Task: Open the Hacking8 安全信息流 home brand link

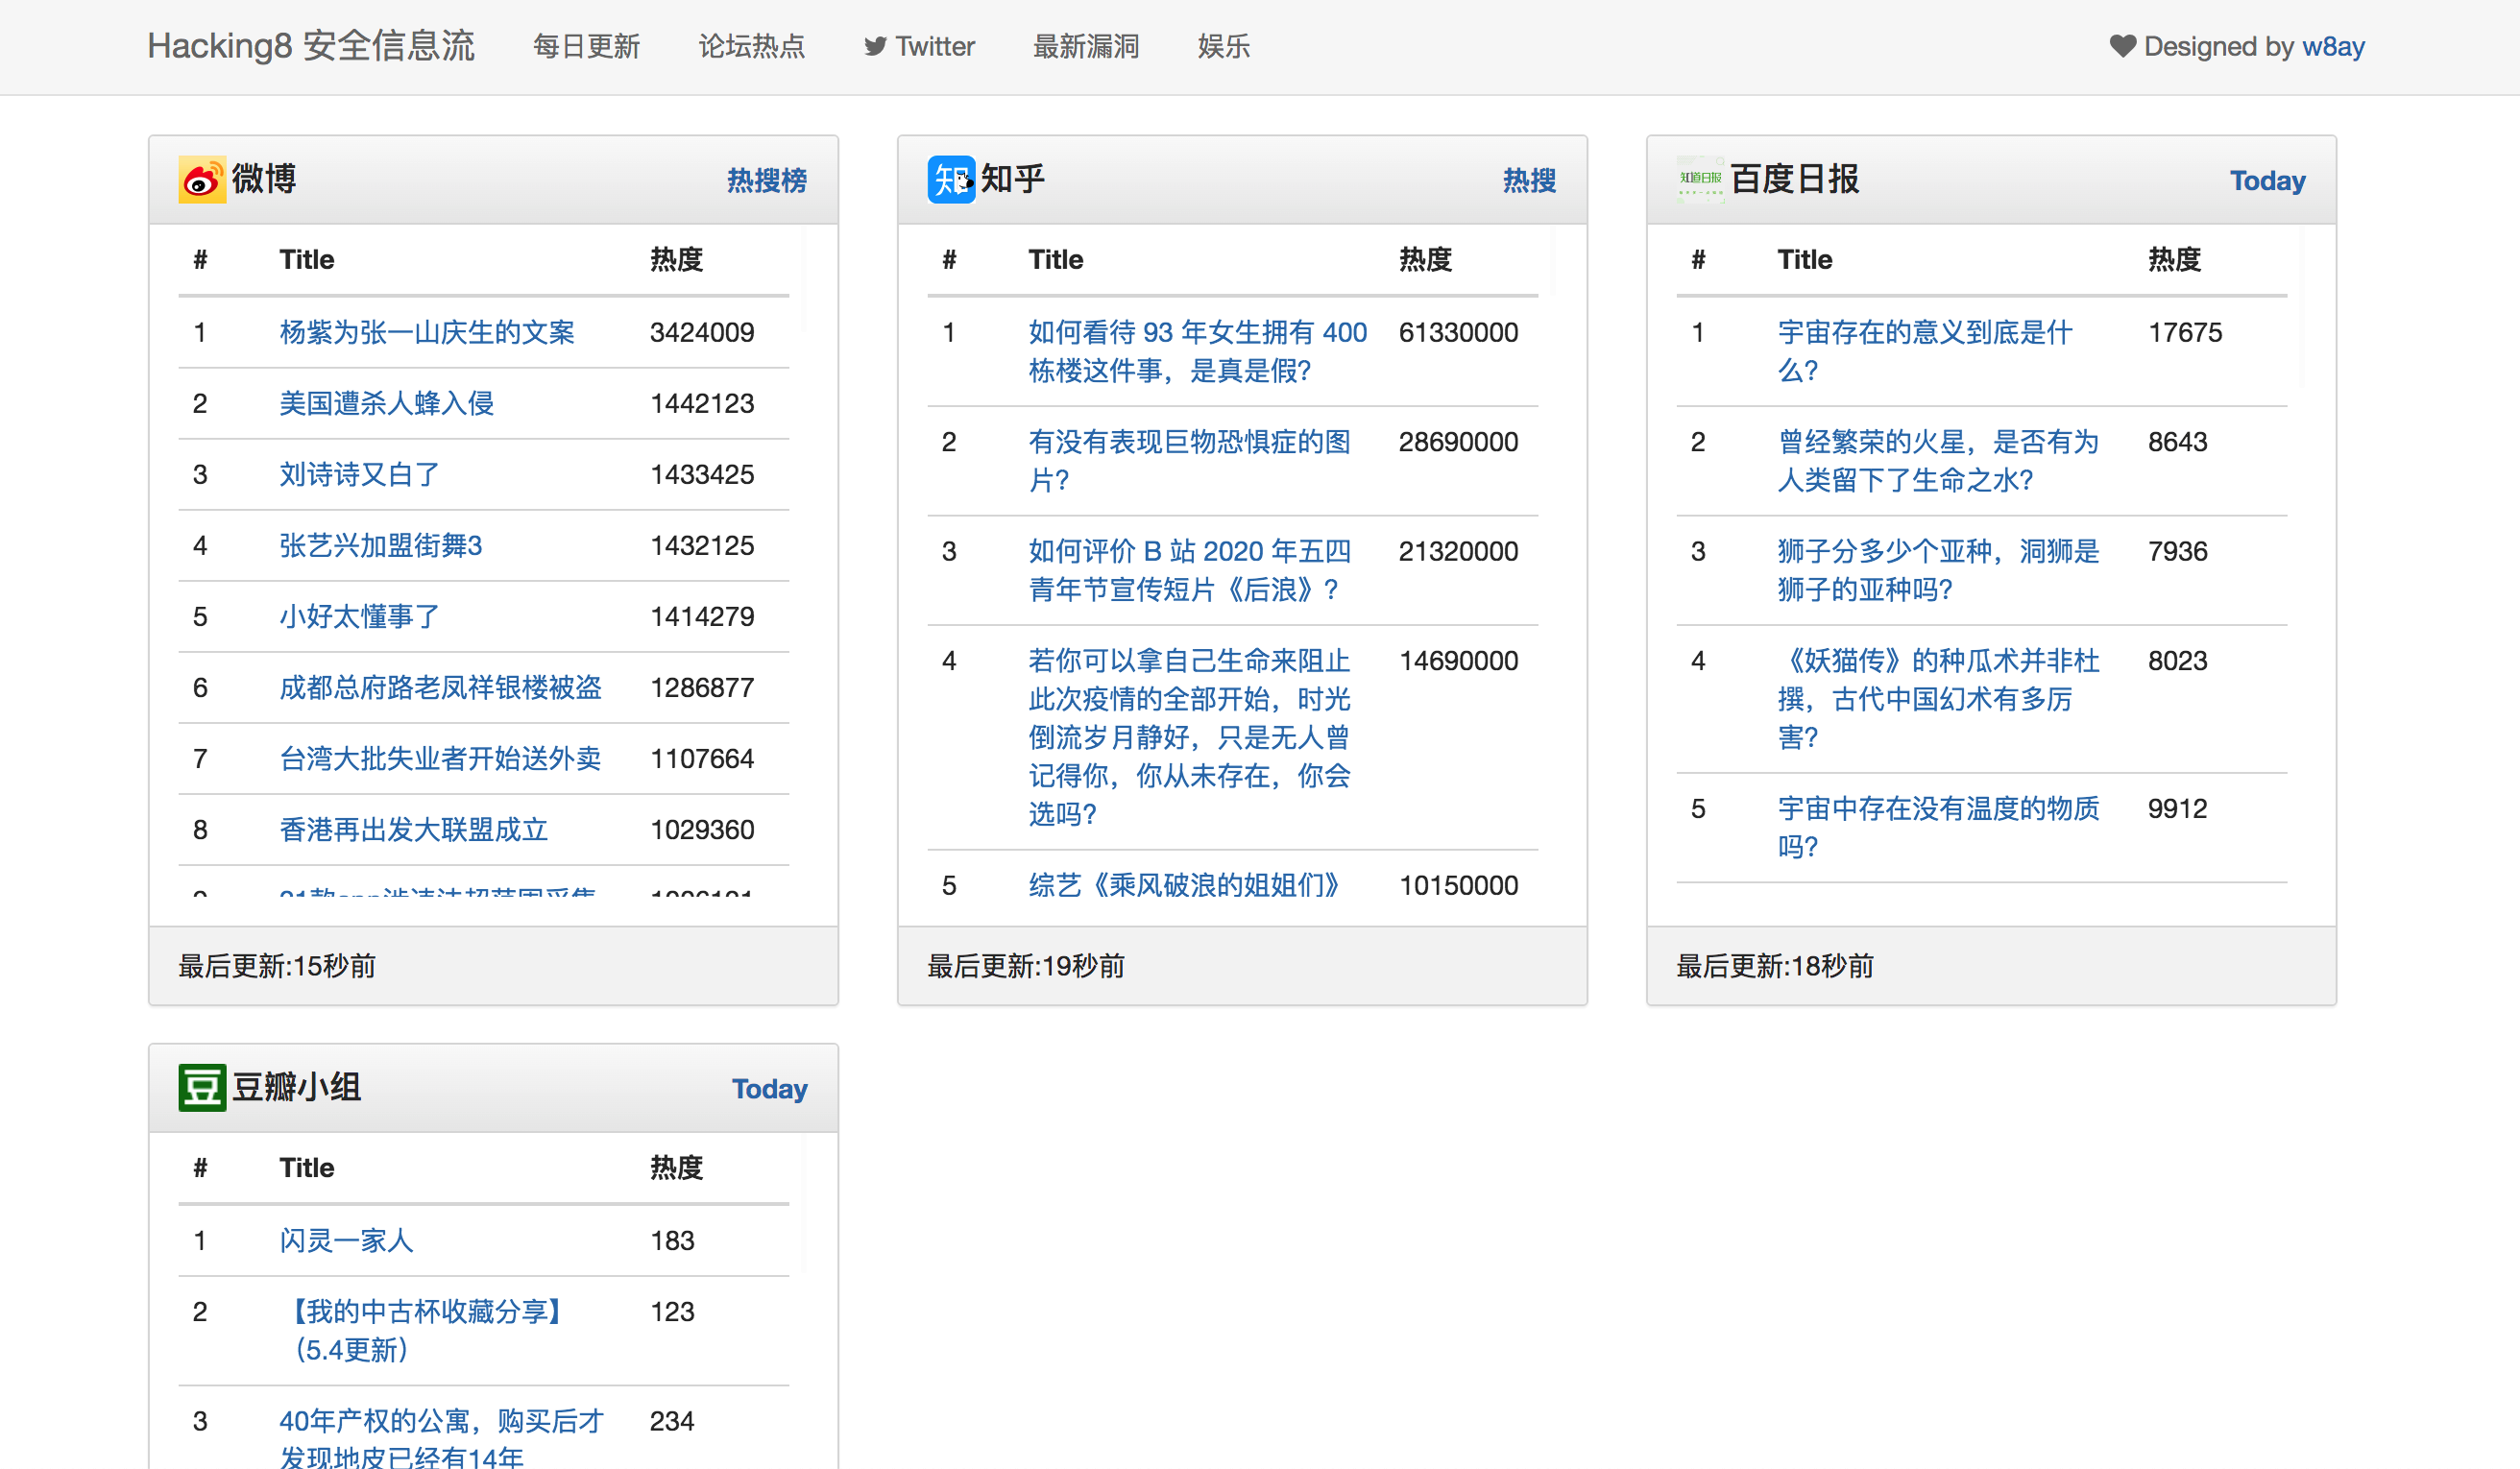Action: (311, 47)
